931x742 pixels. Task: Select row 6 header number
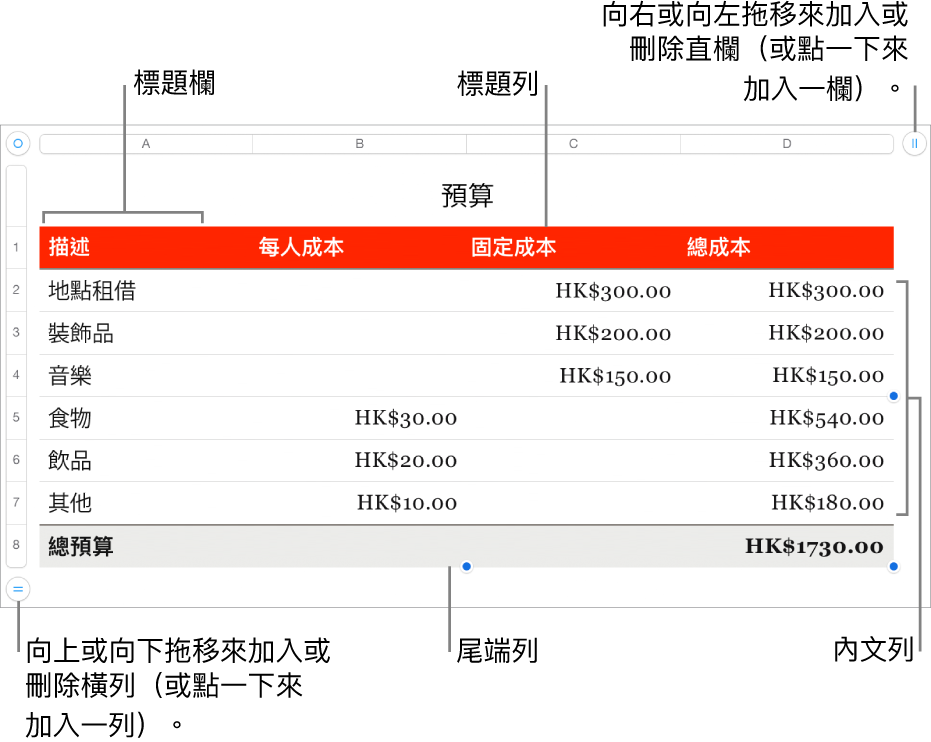[16, 460]
